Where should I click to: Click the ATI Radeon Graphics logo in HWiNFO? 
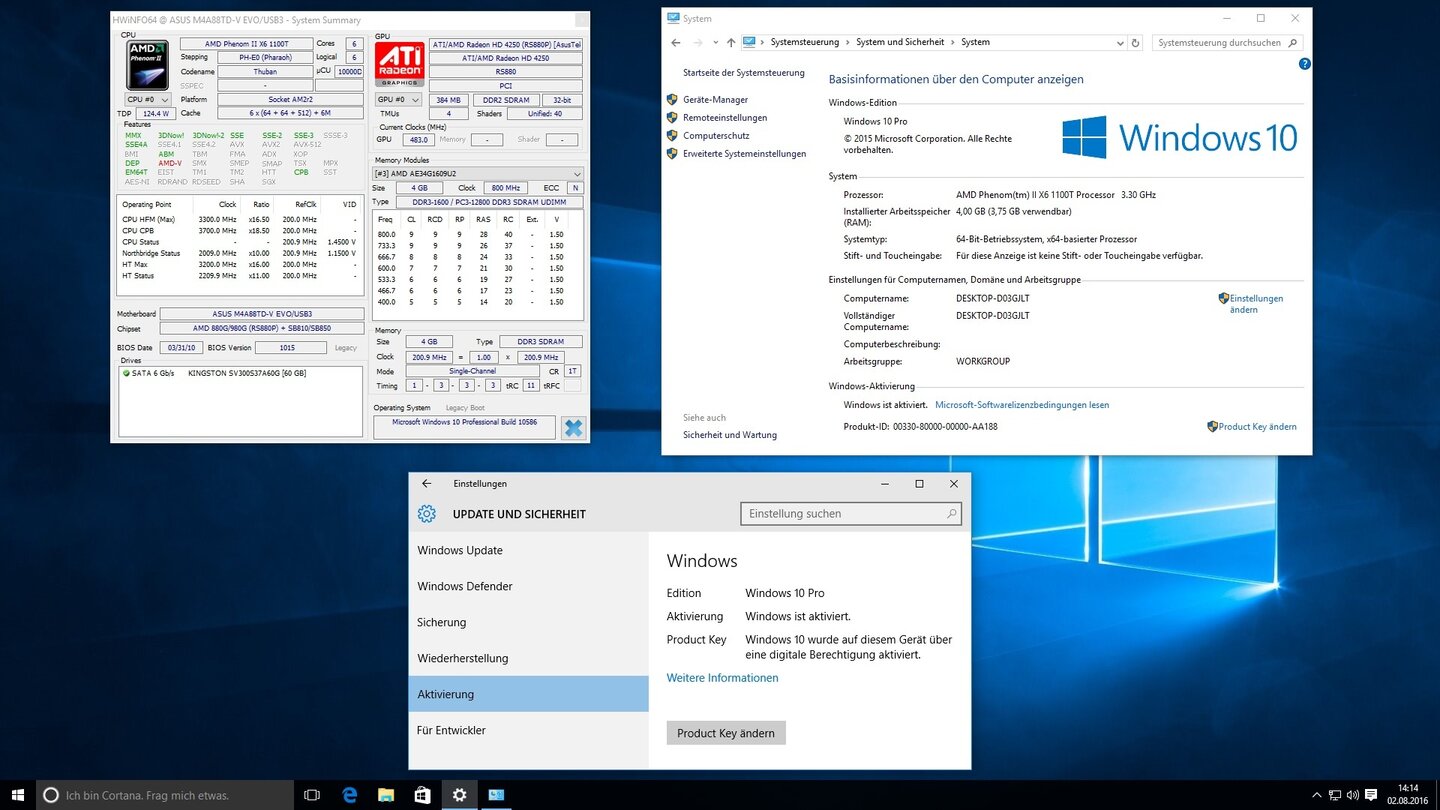click(399, 64)
